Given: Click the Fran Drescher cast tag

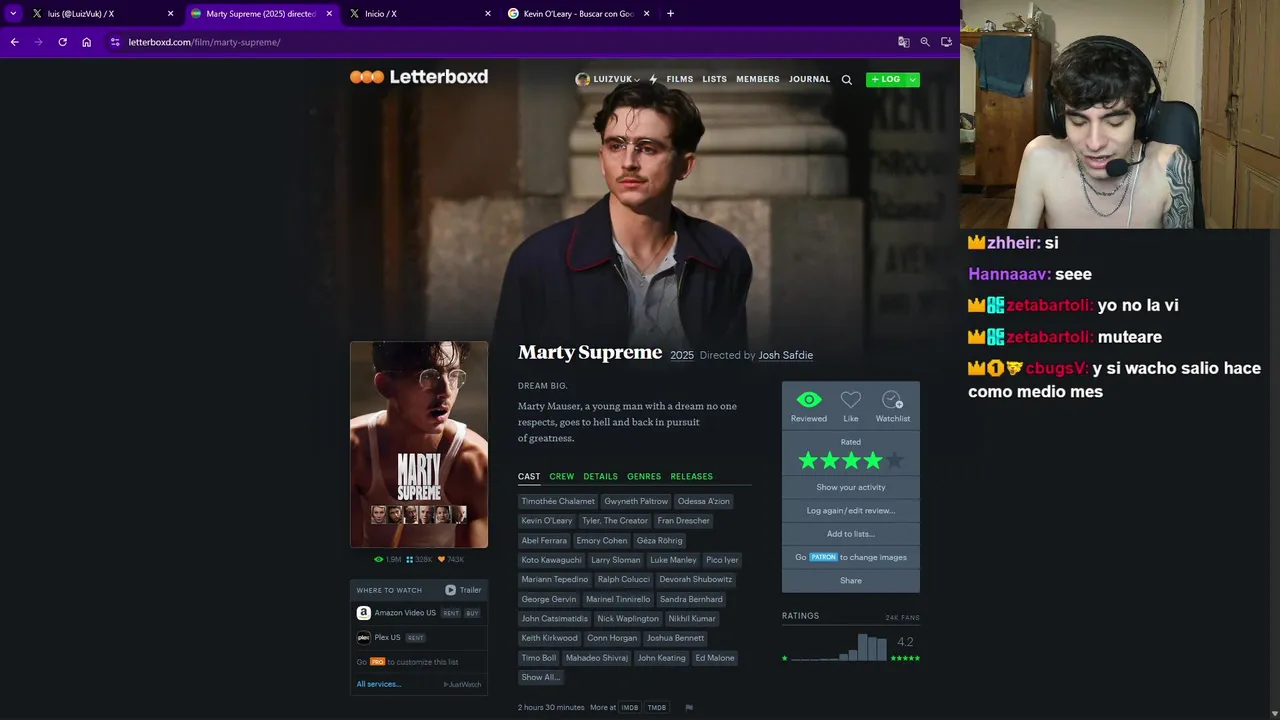Looking at the screenshot, I should pyautogui.click(x=684, y=521).
